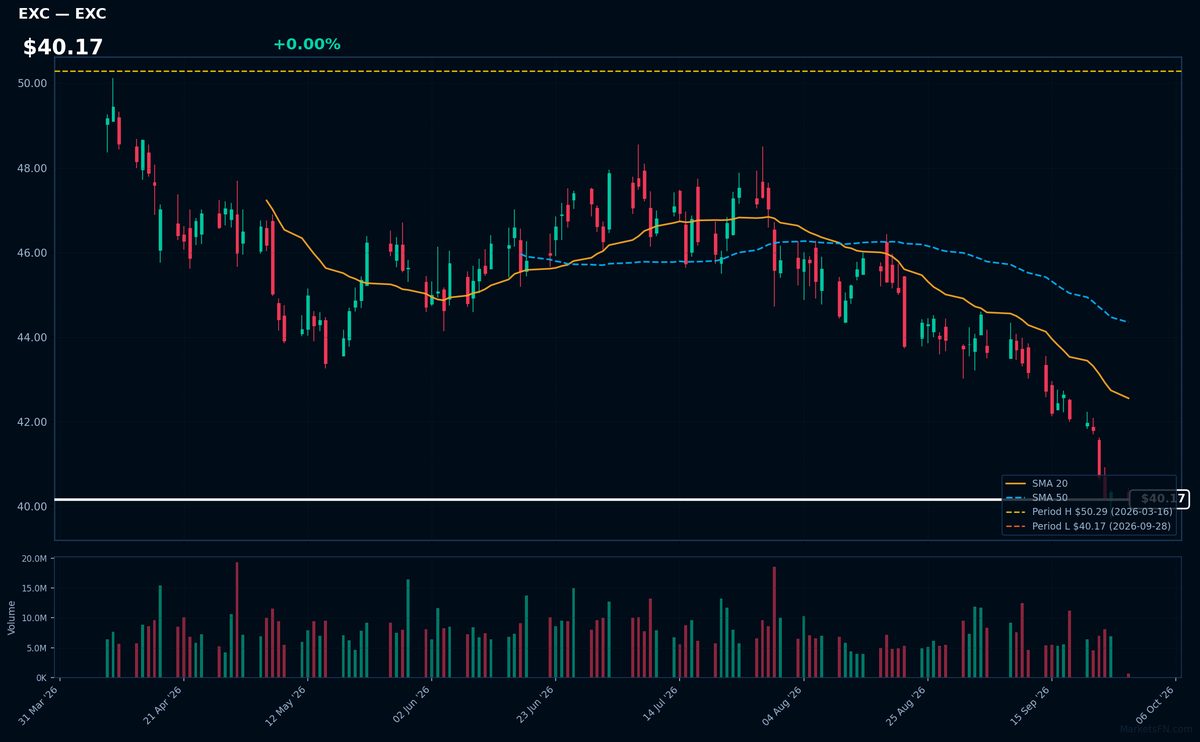This screenshot has width=1200, height=742.
Task: Click the +0.00% change indicator
Action: 306,44
